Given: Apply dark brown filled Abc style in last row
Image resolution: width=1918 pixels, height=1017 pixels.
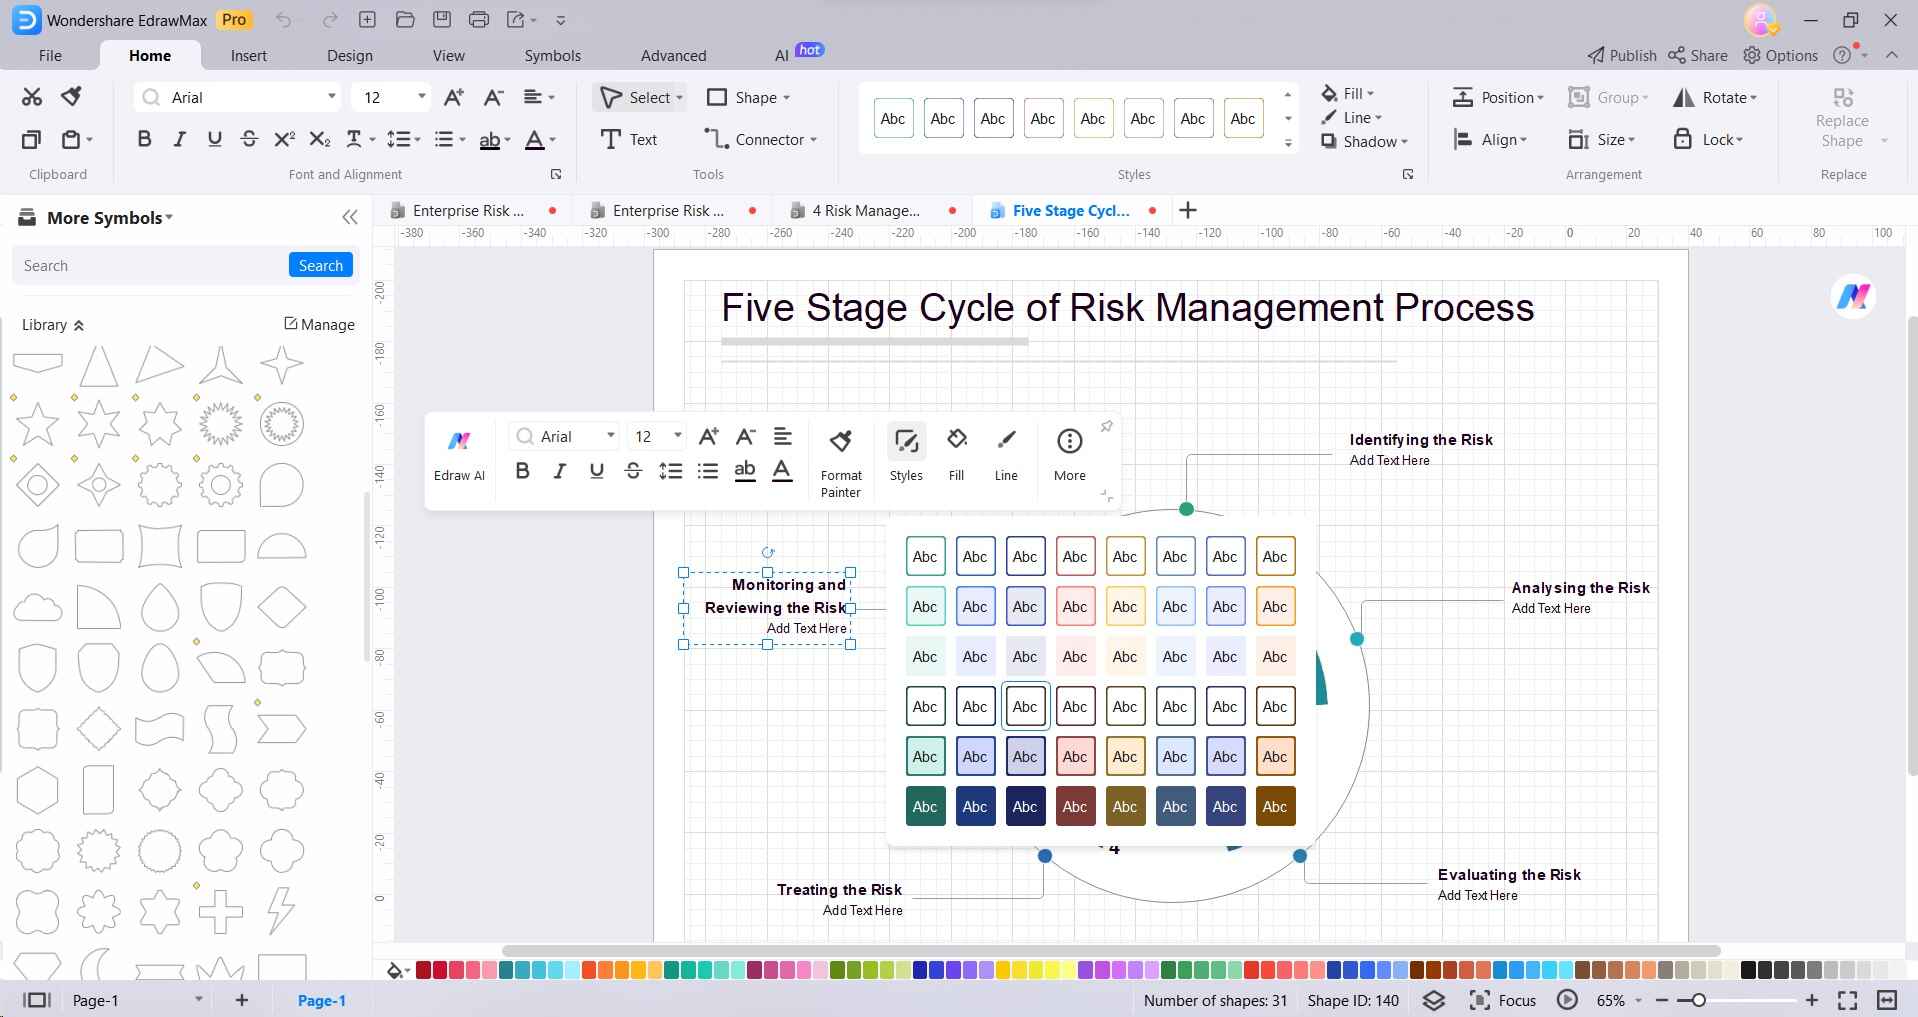Looking at the screenshot, I should [1275, 806].
